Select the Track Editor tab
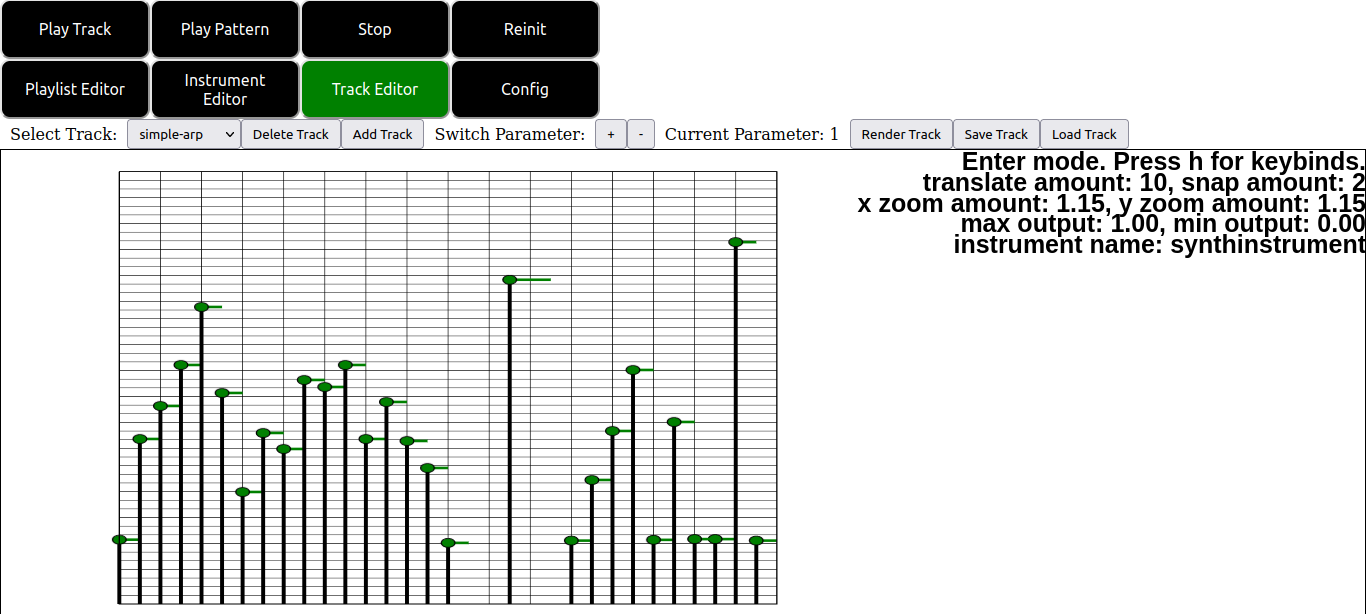Screen dimensions: 1366x614 [x=375, y=90]
